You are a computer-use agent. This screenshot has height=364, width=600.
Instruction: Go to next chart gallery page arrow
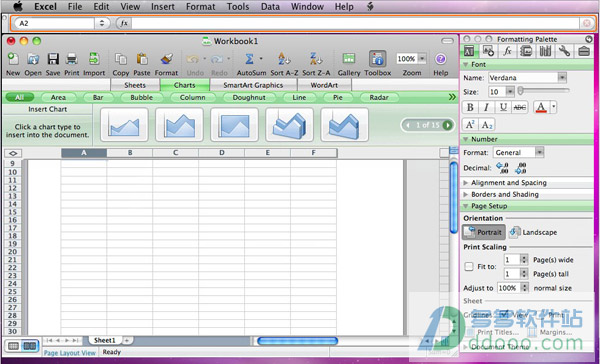point(447,125)
